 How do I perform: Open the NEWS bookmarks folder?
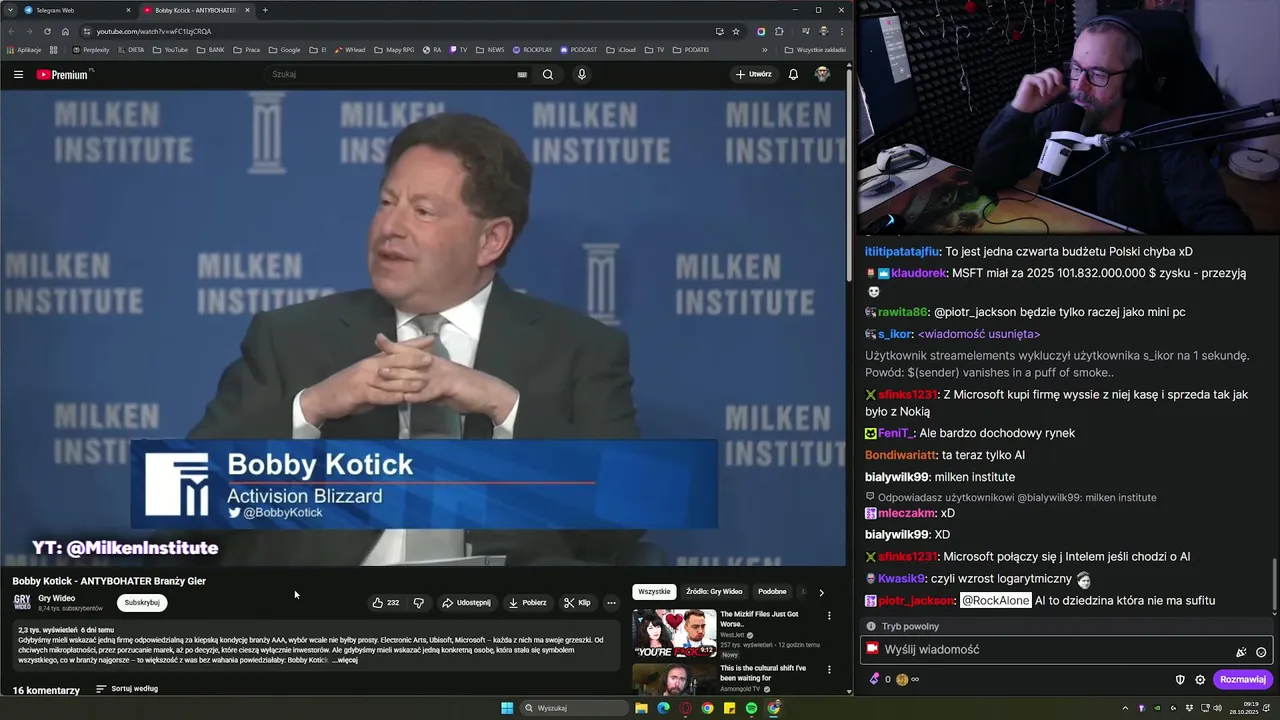[x=489, y=50]
